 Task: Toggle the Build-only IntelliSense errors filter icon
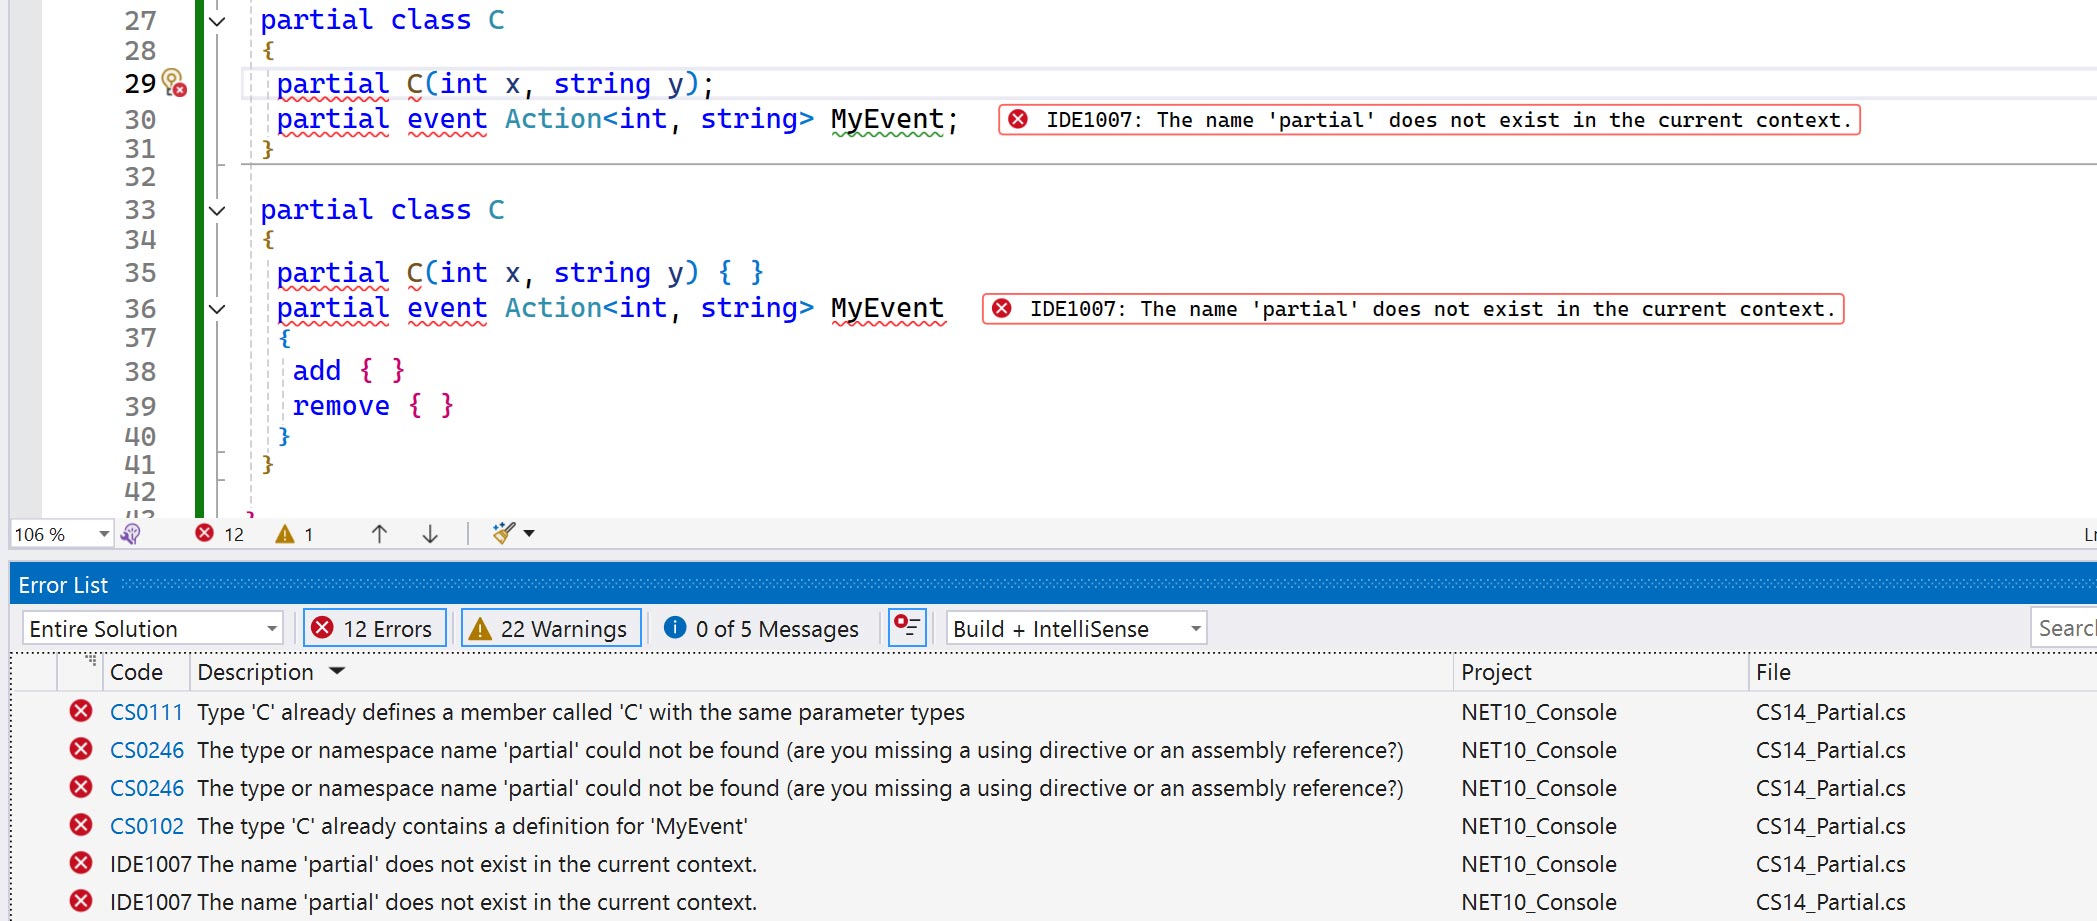coord(907,628)
